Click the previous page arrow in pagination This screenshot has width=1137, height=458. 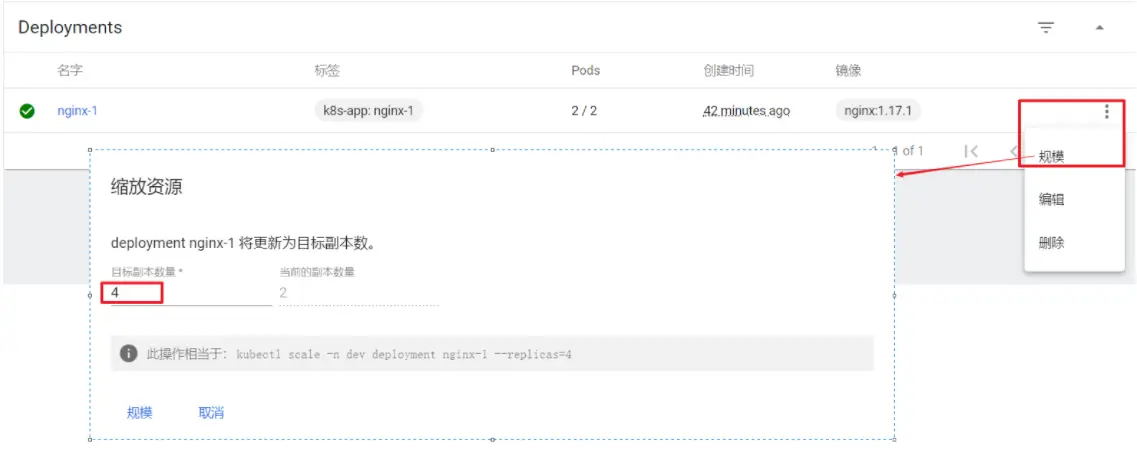[x=1013, y=151]
